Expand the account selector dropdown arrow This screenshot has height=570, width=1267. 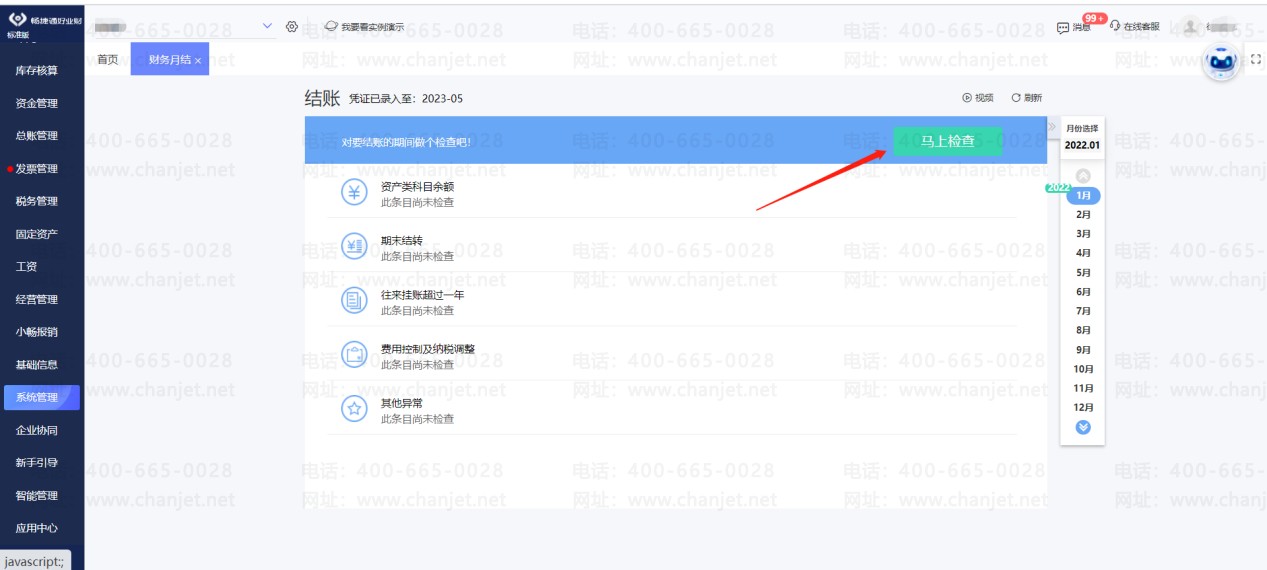[267, 26]
